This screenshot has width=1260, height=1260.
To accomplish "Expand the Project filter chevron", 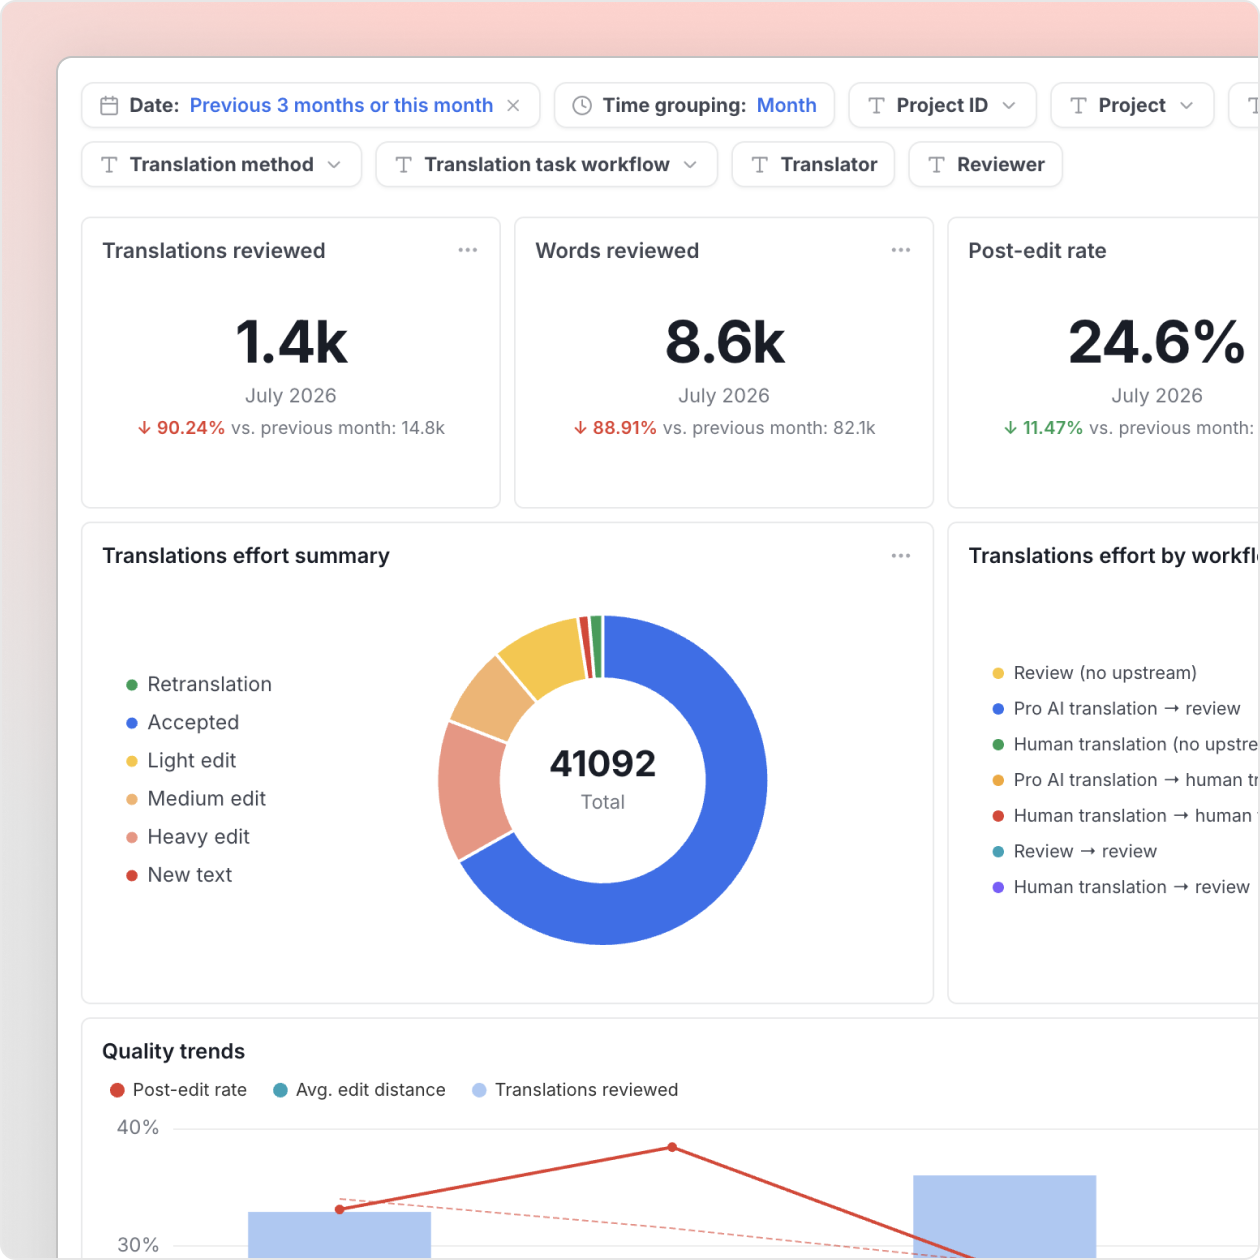I will [x=1187, y=105].
